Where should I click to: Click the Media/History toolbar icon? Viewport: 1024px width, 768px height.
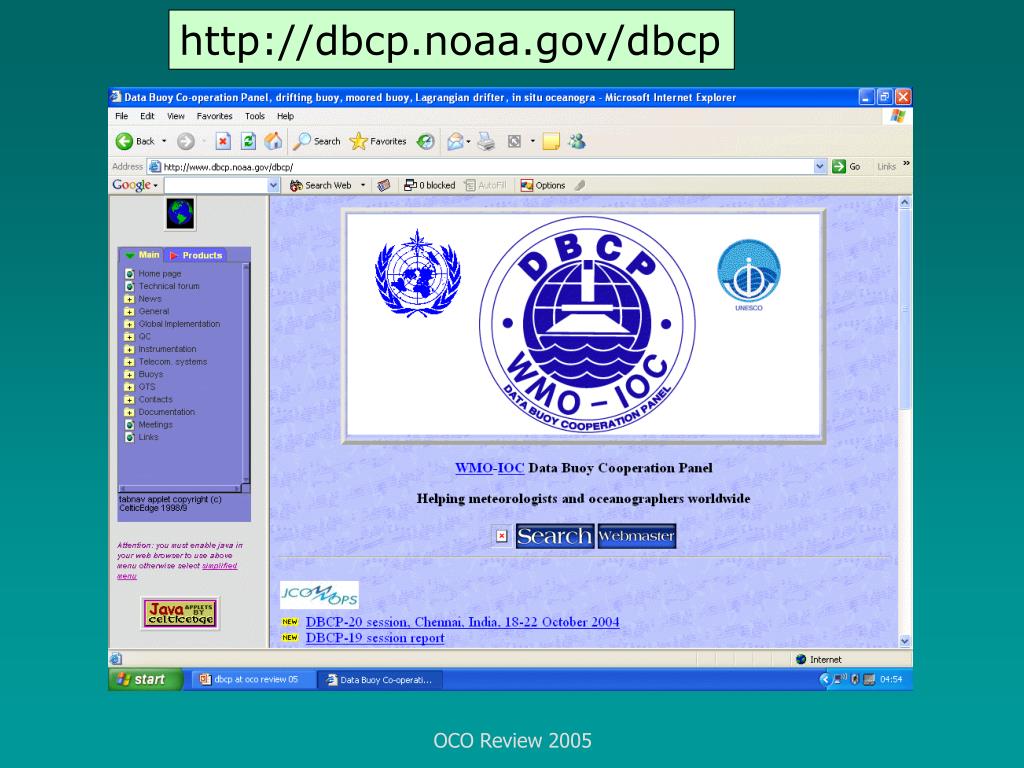(426, 141)
